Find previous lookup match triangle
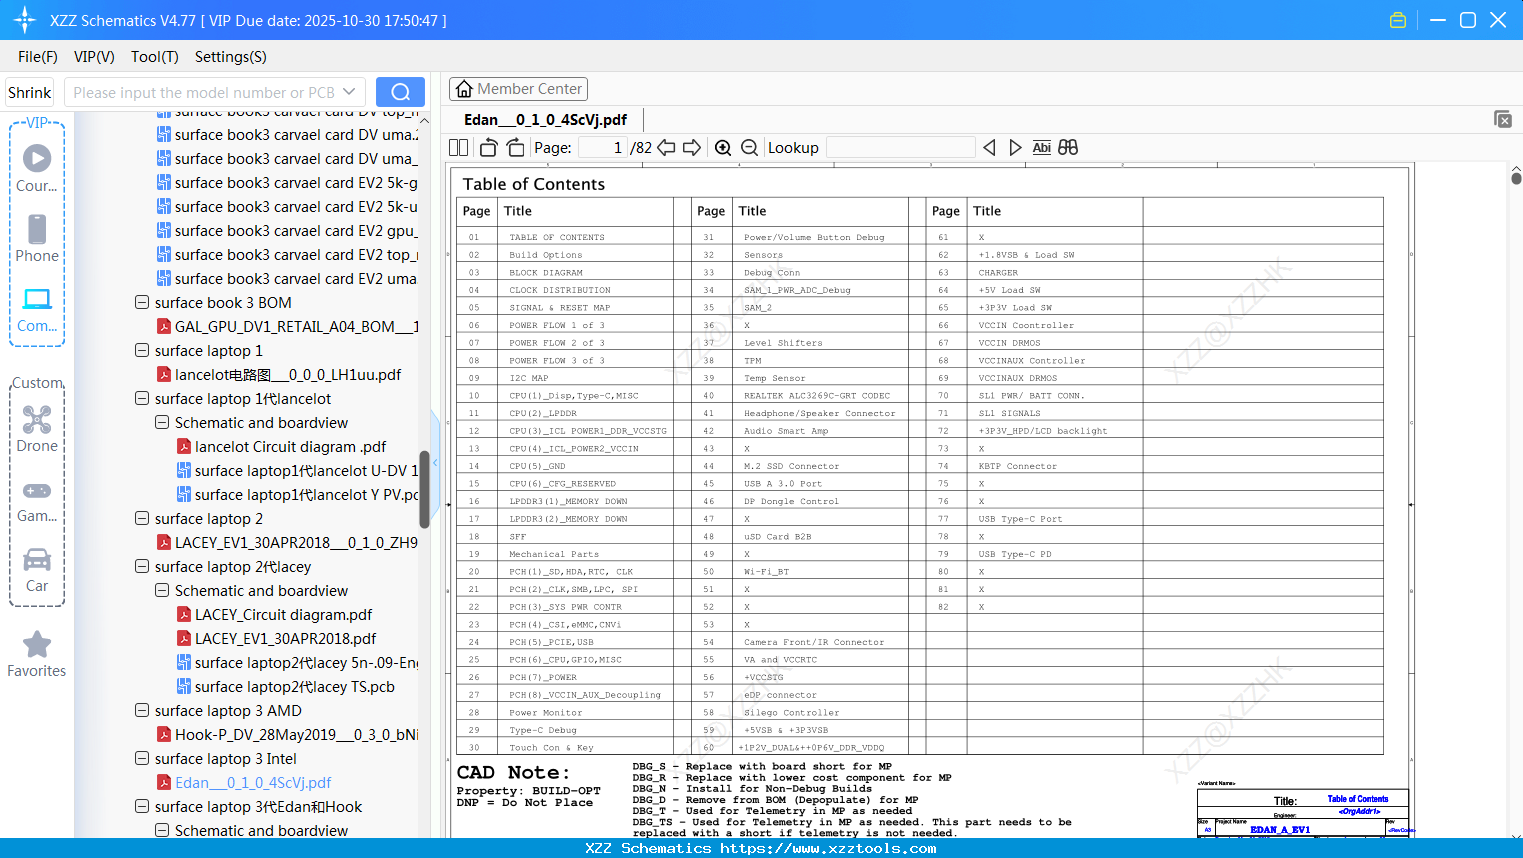This screenshot has width=1523, height=858. click(x=989, y=148)
